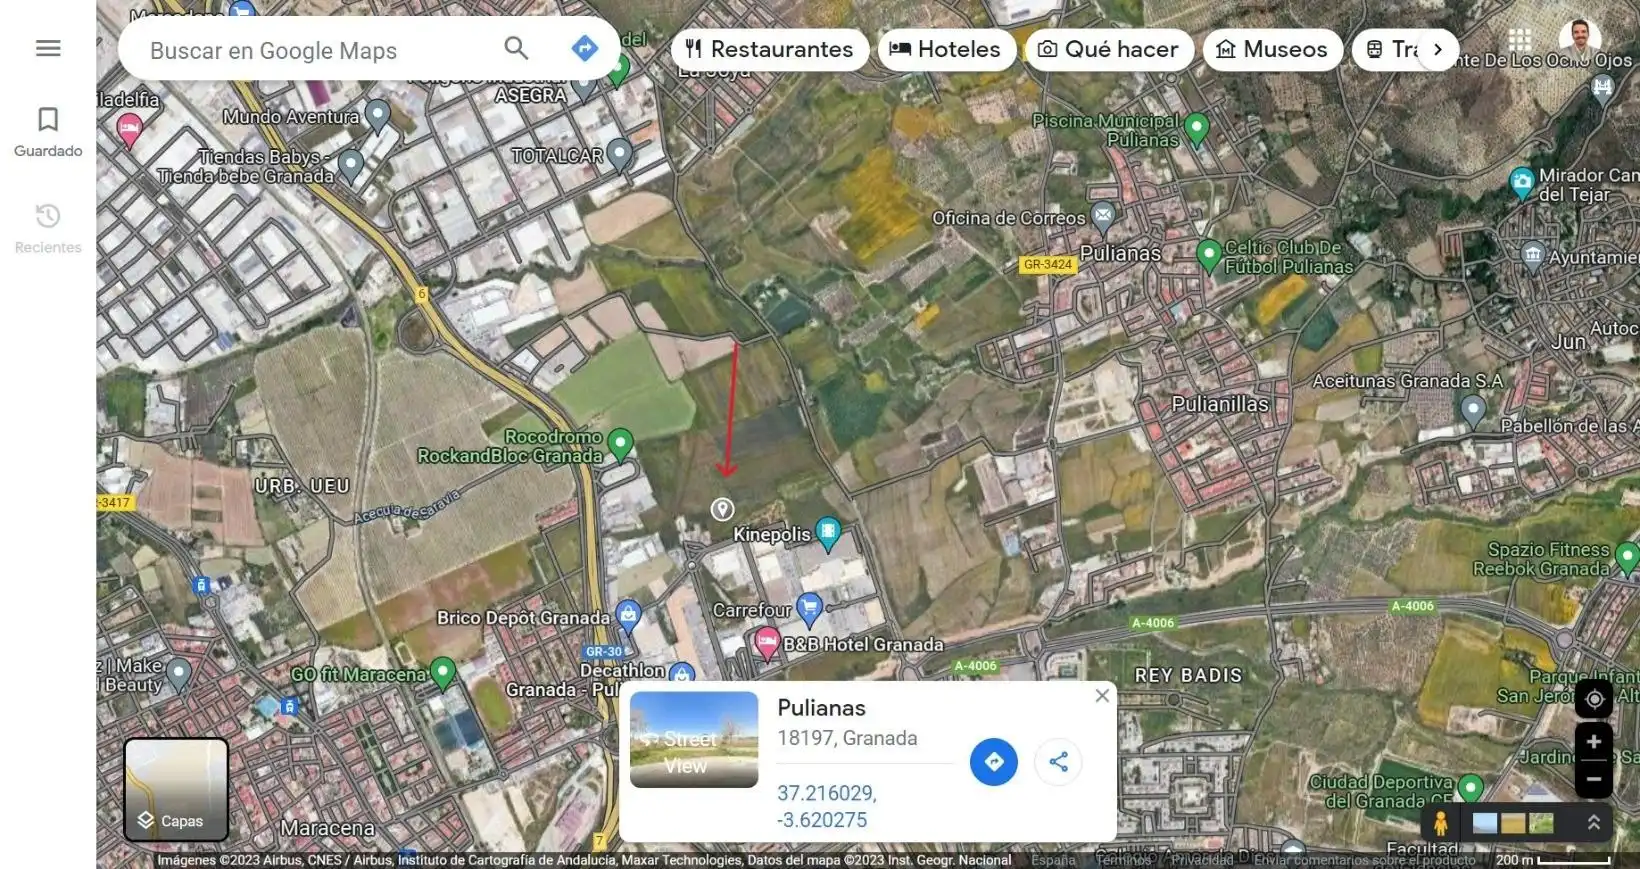Click the Carrefour shopping marker
This screenshot has height=869, width=1640.
809,608
